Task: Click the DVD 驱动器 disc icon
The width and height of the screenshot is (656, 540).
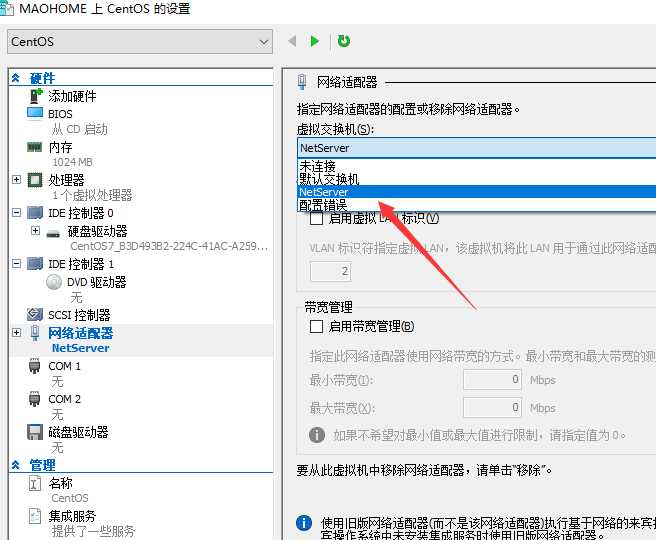Action: [54, 282]
